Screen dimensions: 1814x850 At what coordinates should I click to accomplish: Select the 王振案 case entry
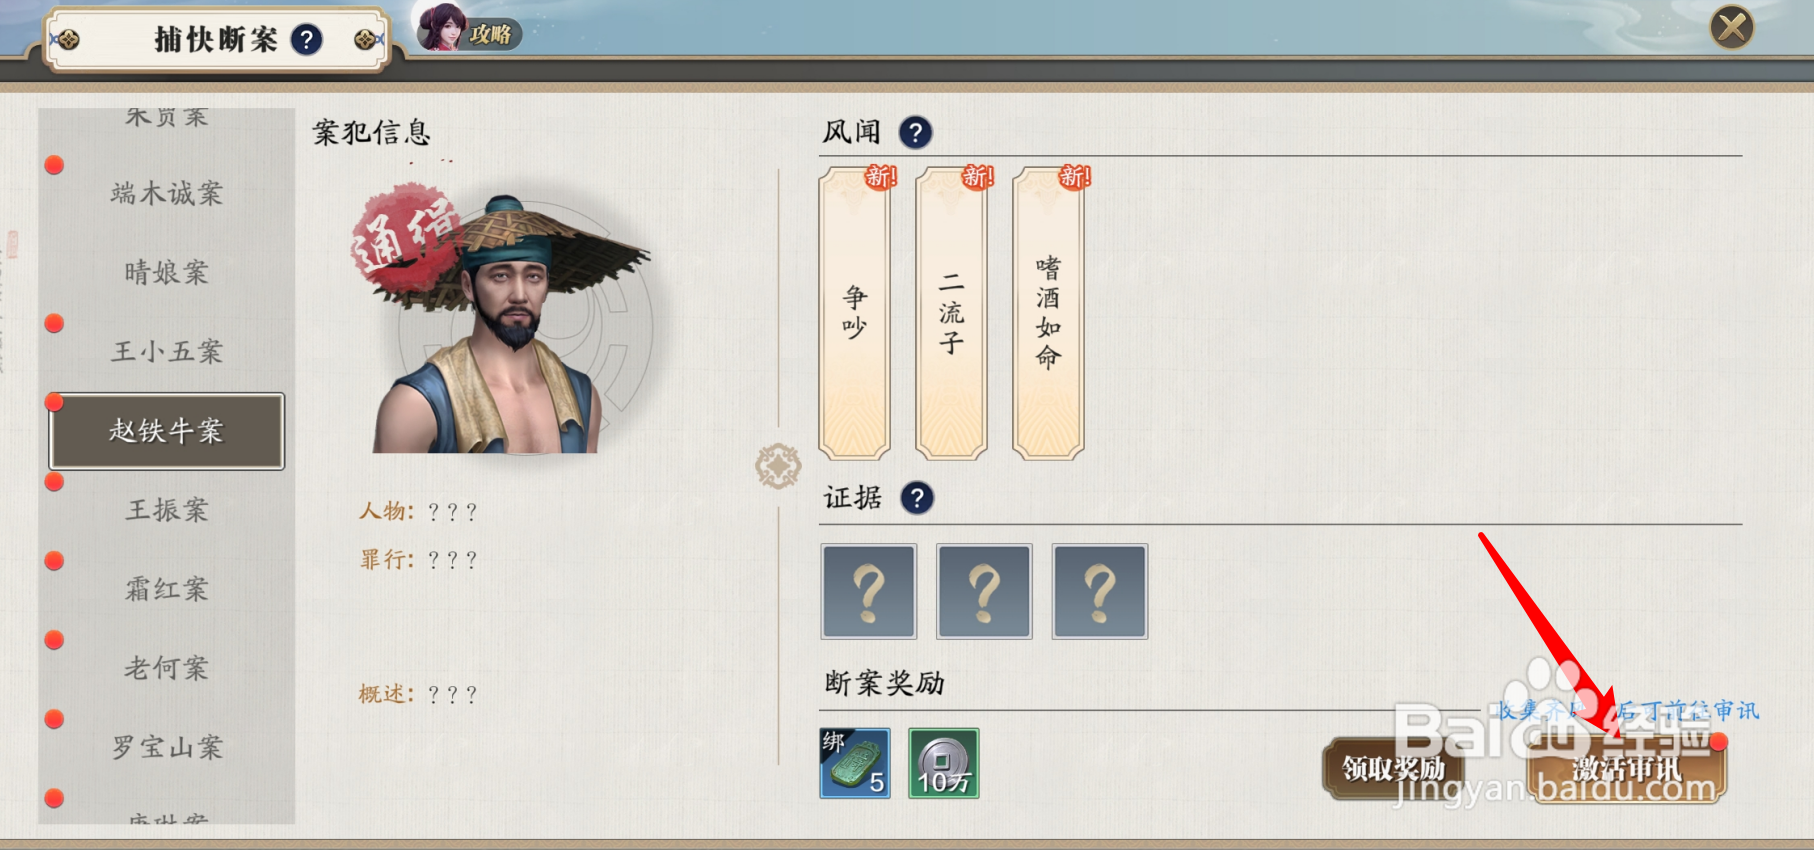pos(167,510)
